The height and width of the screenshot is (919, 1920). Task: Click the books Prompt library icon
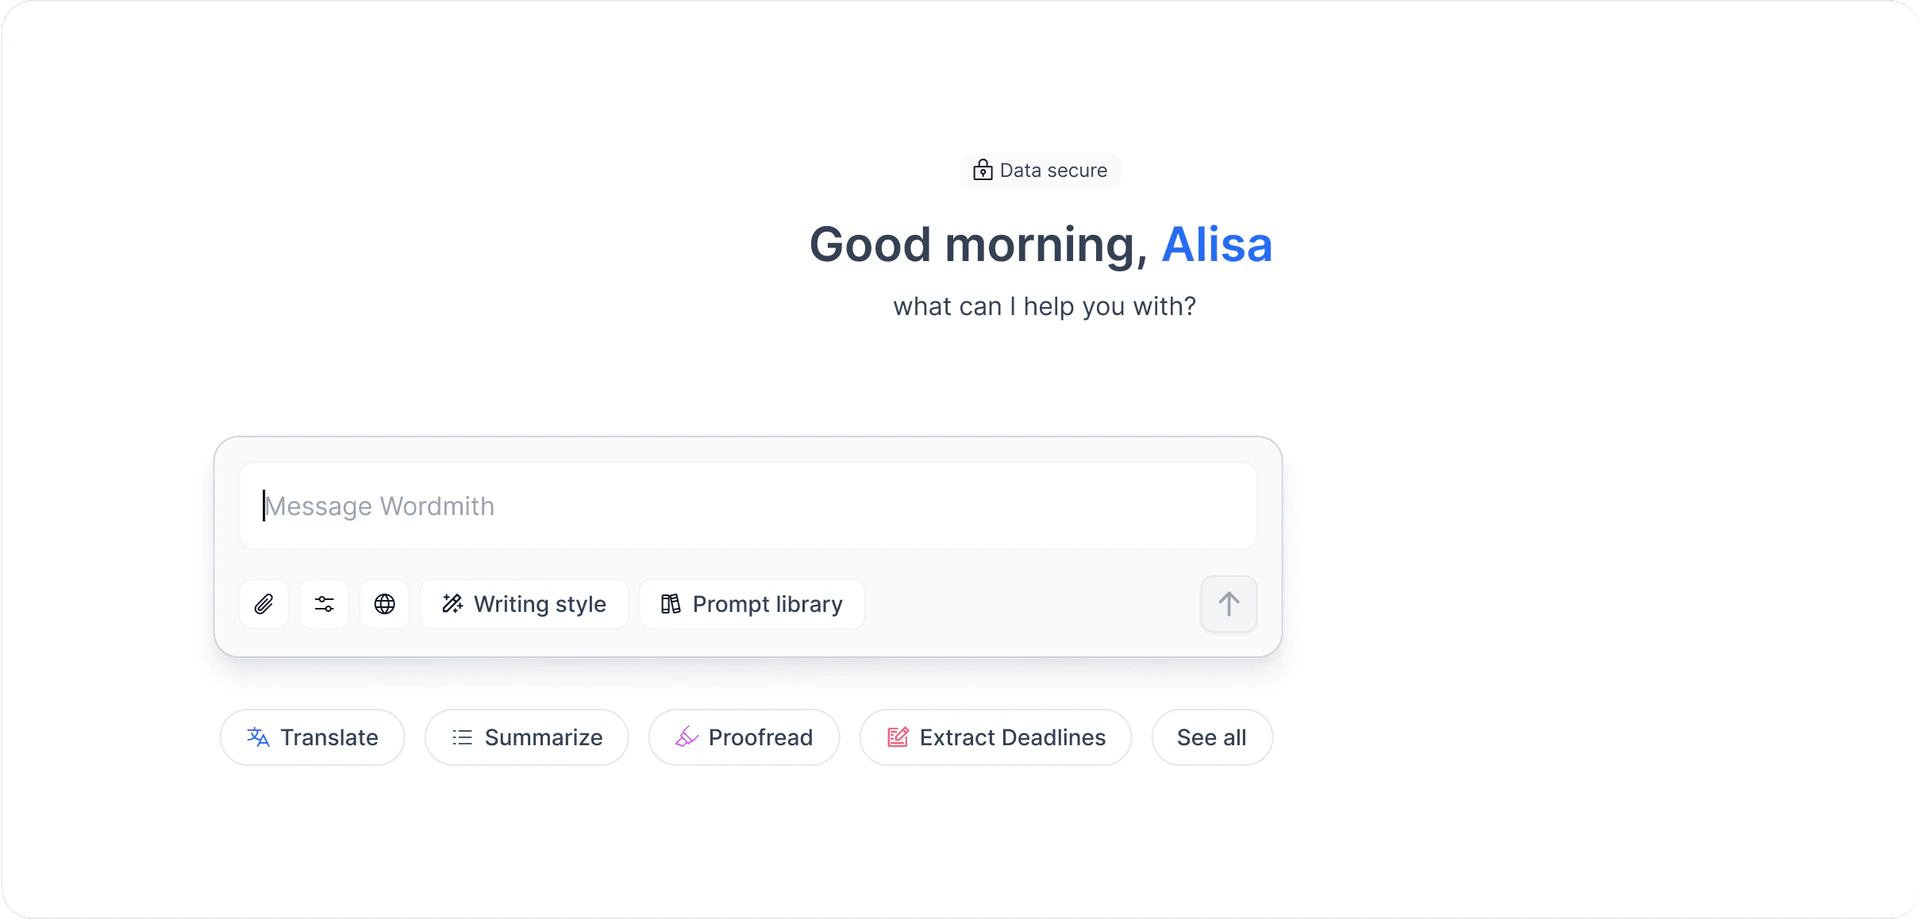coord(671,604)
